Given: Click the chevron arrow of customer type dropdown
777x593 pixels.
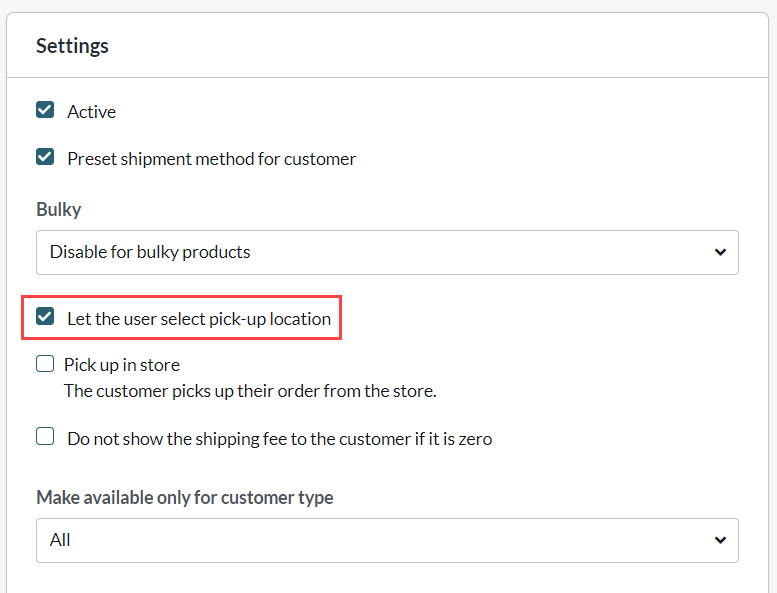Looking at the screenshot, I should [x=720, y=540].
